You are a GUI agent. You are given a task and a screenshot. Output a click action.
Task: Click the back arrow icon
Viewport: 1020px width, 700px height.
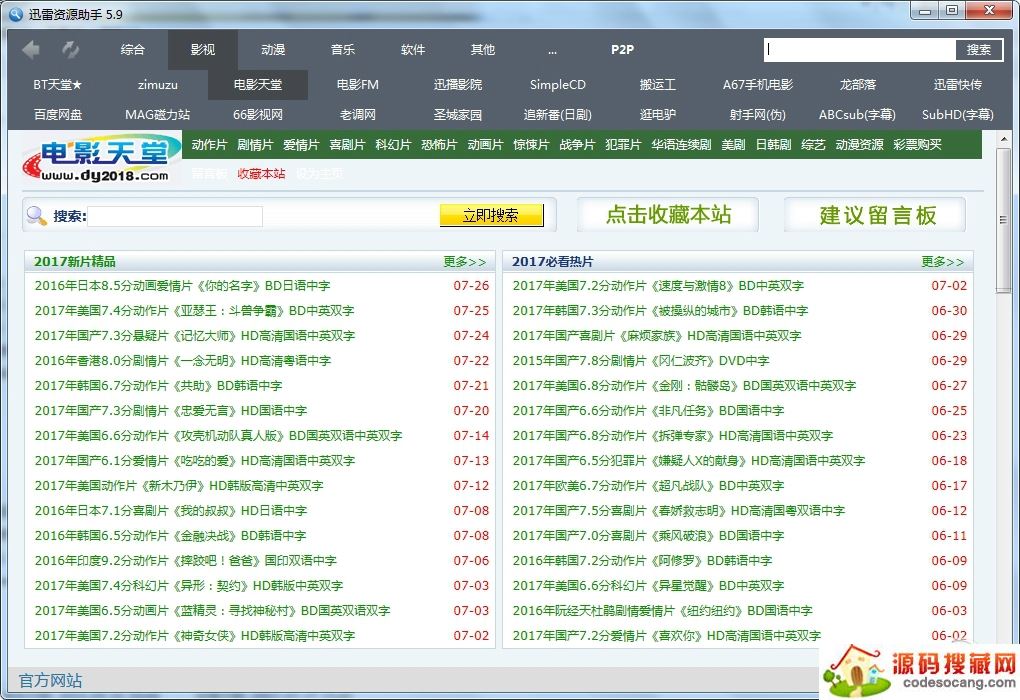click(x=31, y=49)
